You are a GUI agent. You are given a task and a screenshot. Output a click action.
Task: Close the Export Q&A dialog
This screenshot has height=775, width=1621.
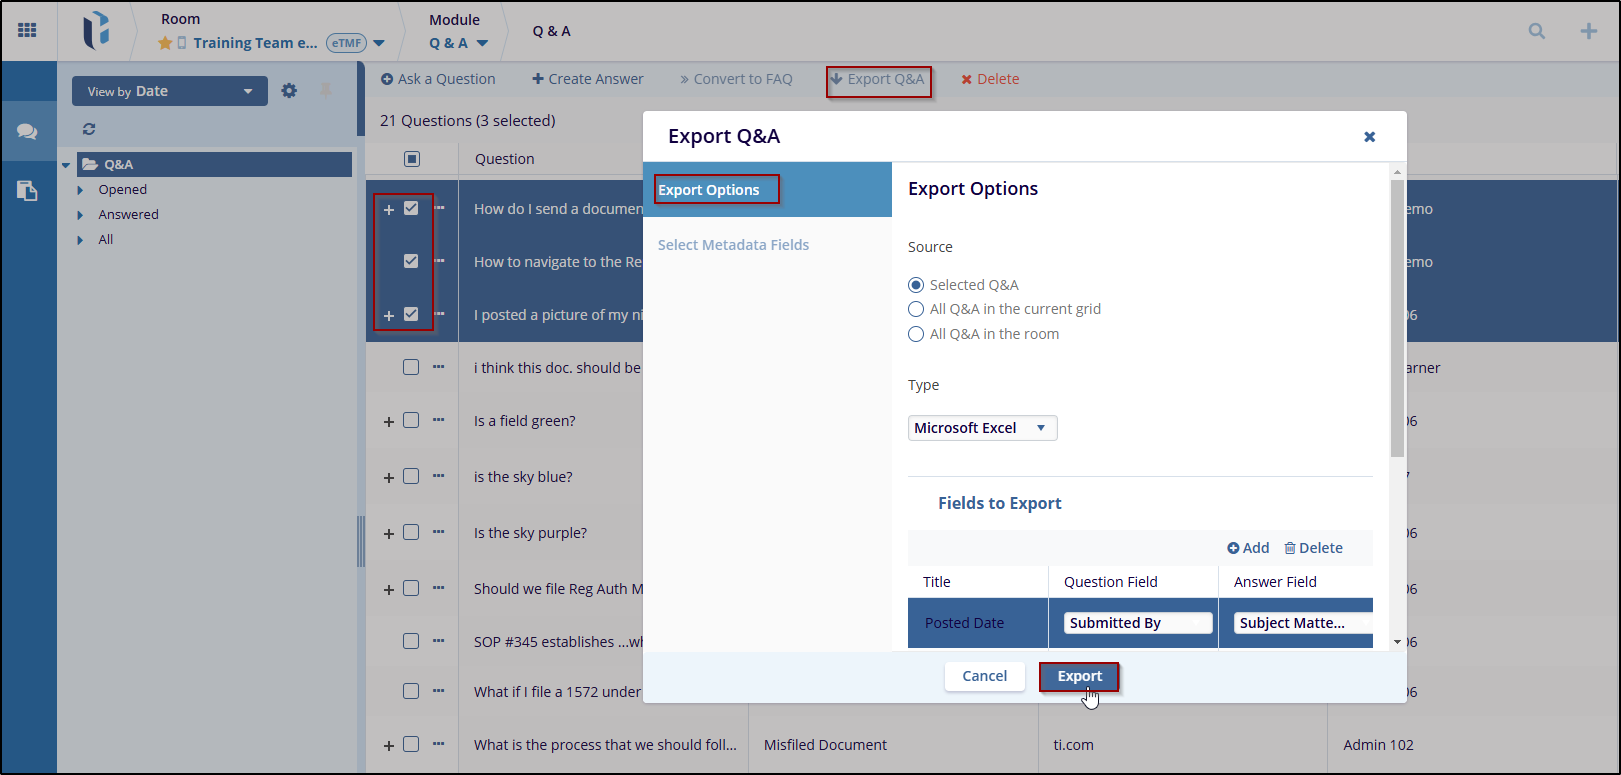[1369, 137]
